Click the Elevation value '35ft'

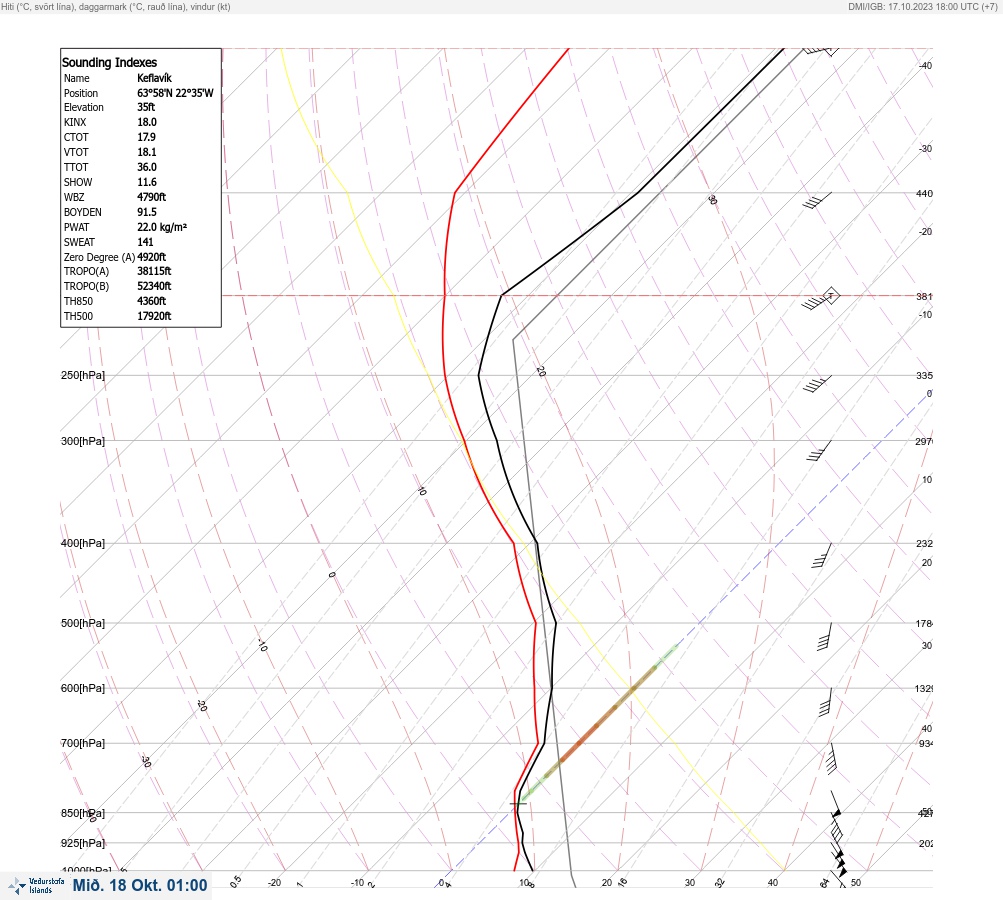tap(146, 107)
